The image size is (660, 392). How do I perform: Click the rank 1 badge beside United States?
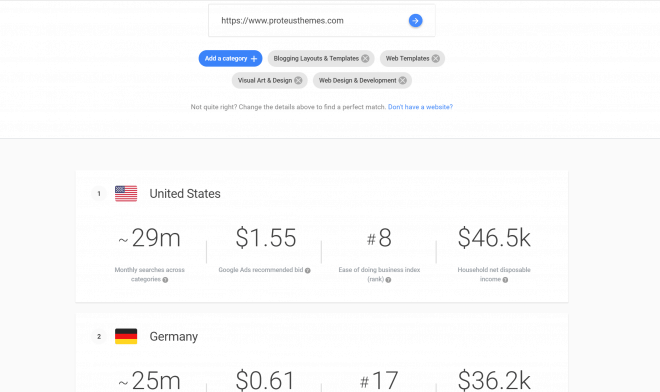pos(99,194)
